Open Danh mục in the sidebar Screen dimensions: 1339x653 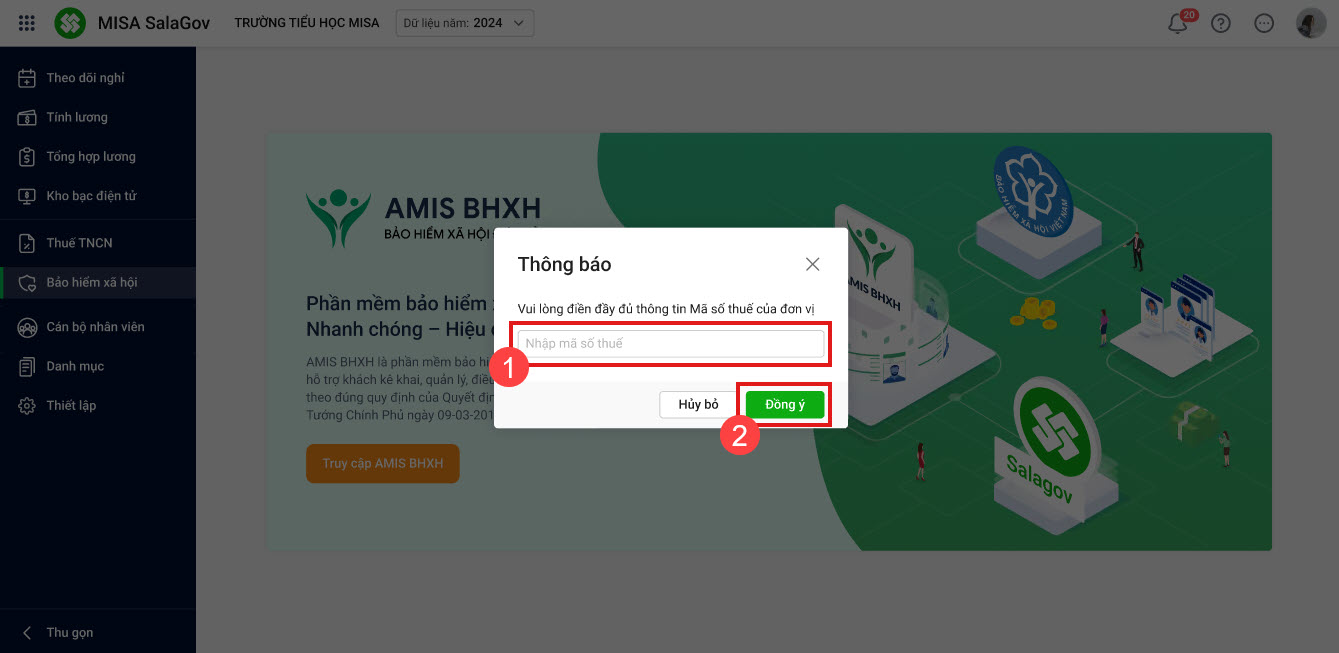coord(75,366)
